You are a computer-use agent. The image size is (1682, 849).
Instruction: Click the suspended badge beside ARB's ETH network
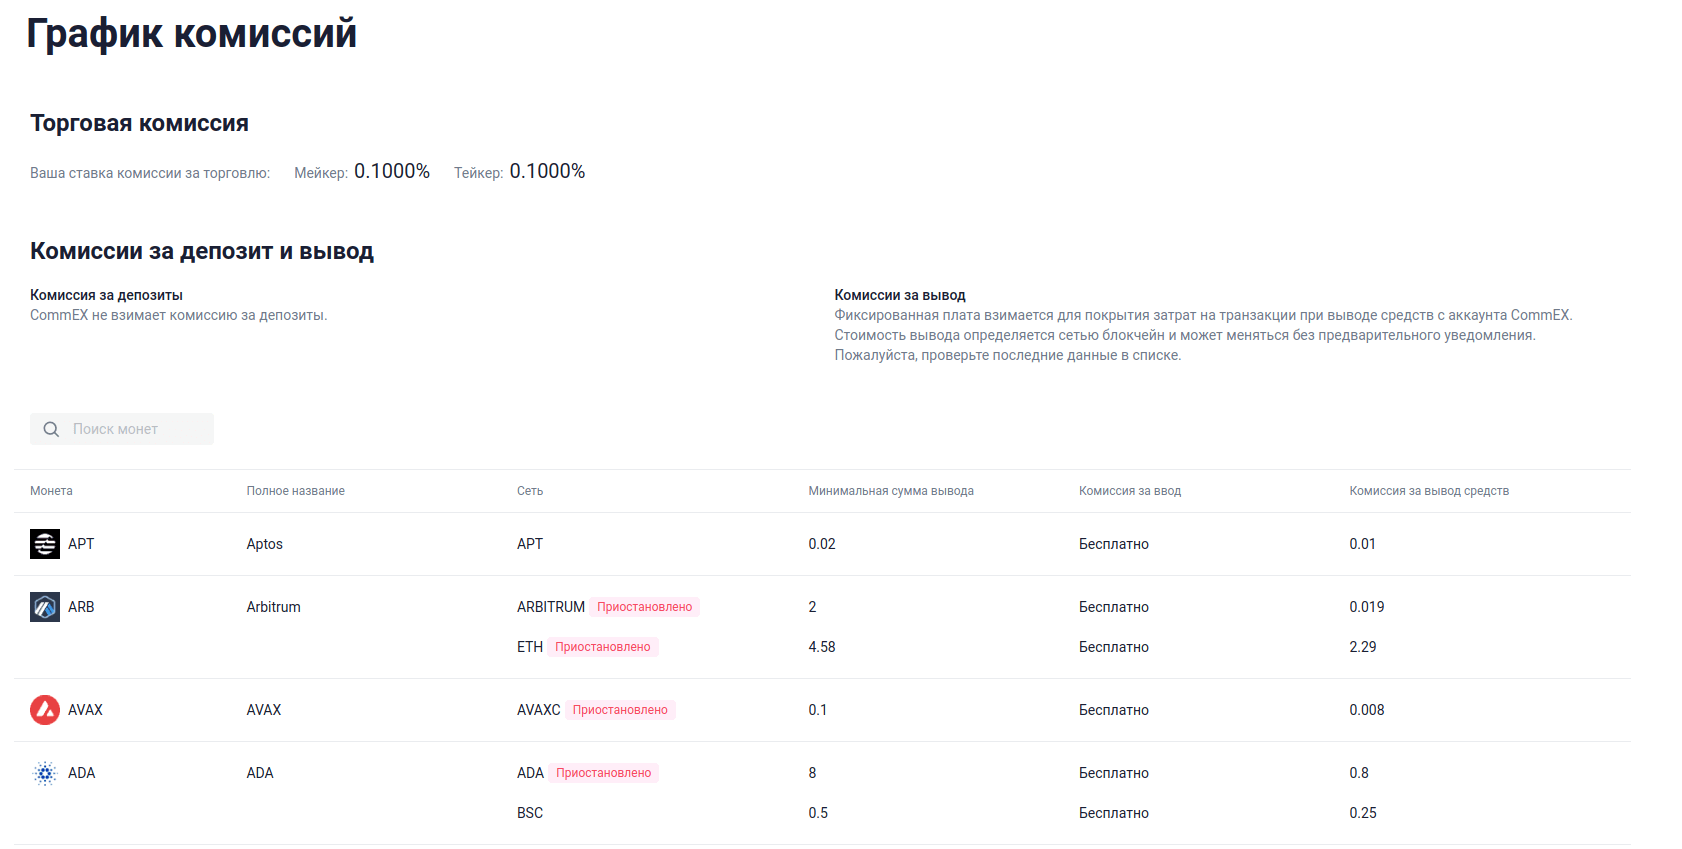pos(602,647)
